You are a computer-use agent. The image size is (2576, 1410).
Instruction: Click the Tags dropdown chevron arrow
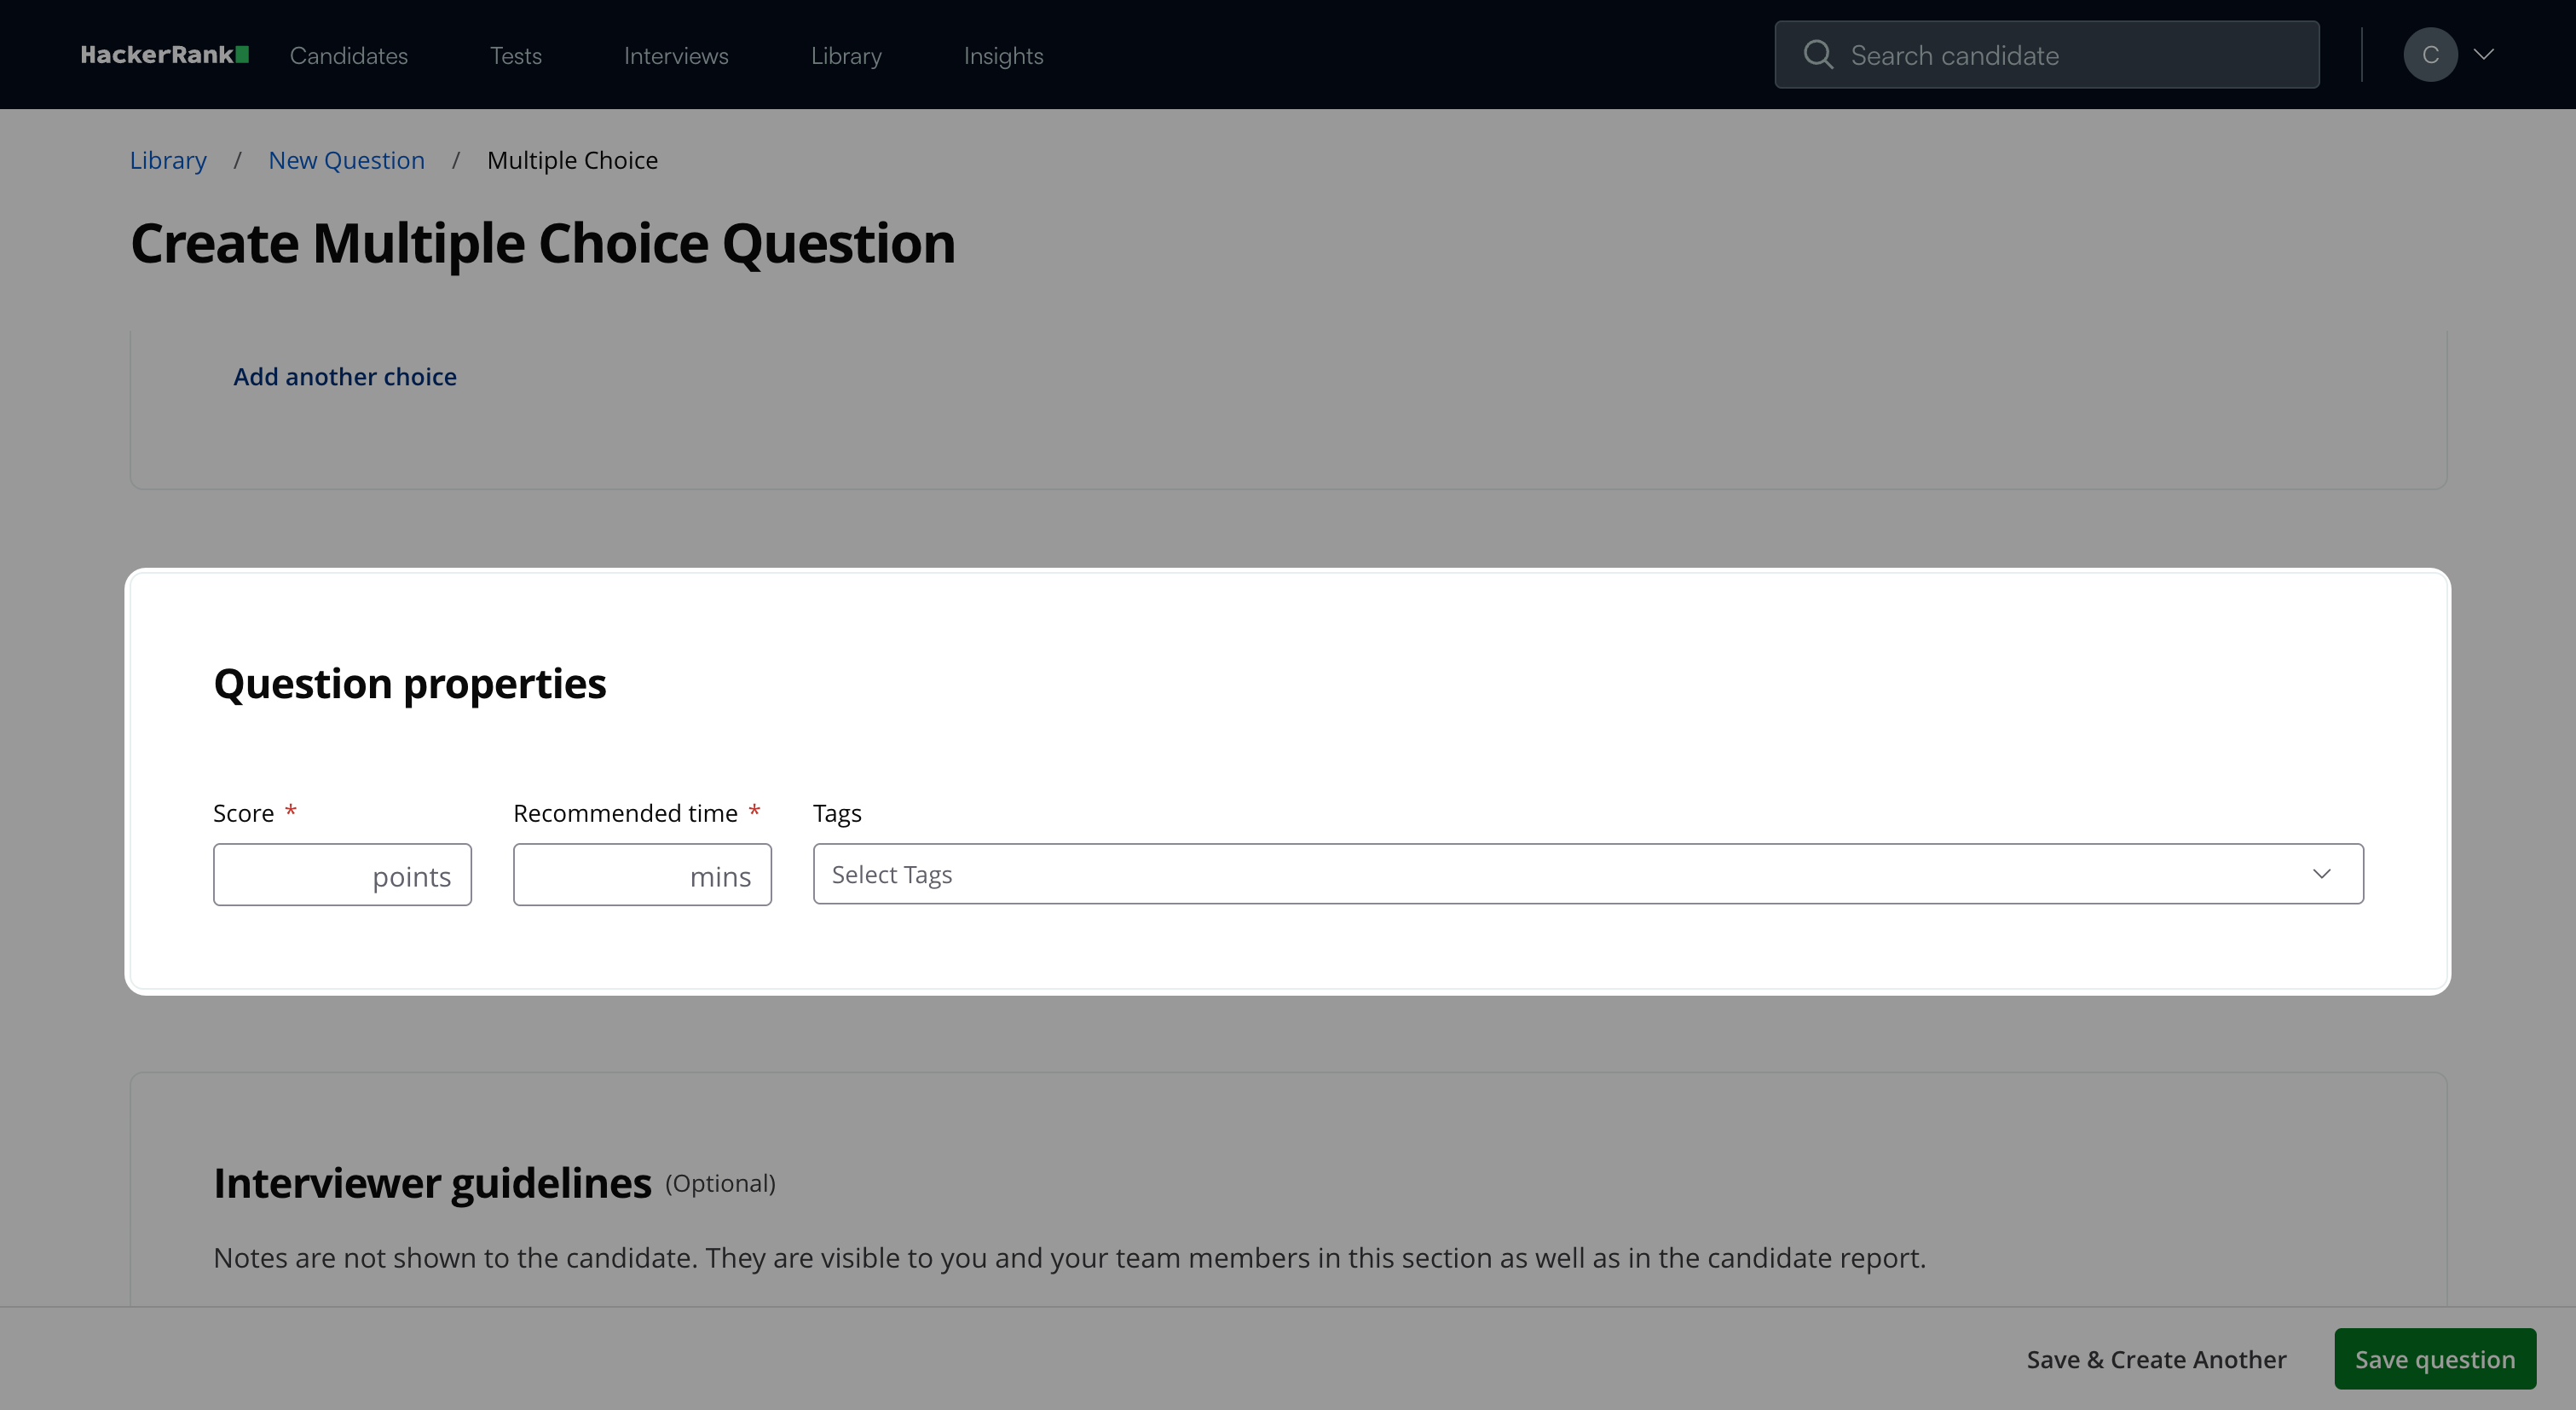coord(2321,874)
